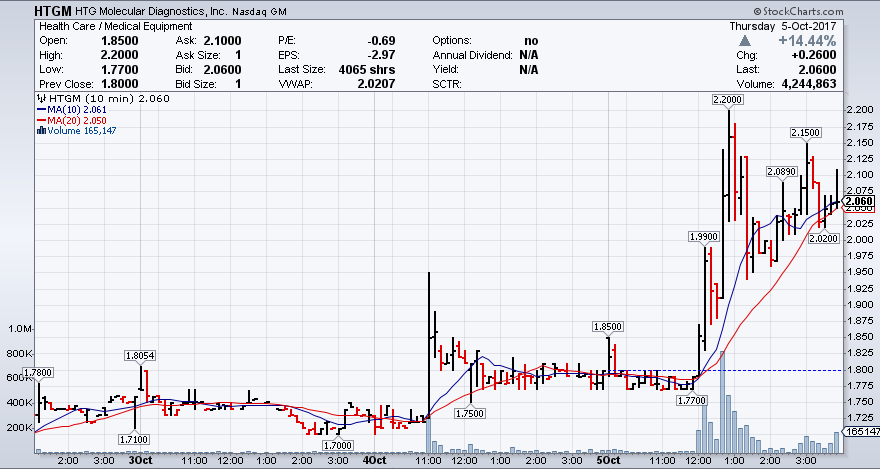
Task: Click the HTGM price bar legend icon
Action: (x=39, y=99)
